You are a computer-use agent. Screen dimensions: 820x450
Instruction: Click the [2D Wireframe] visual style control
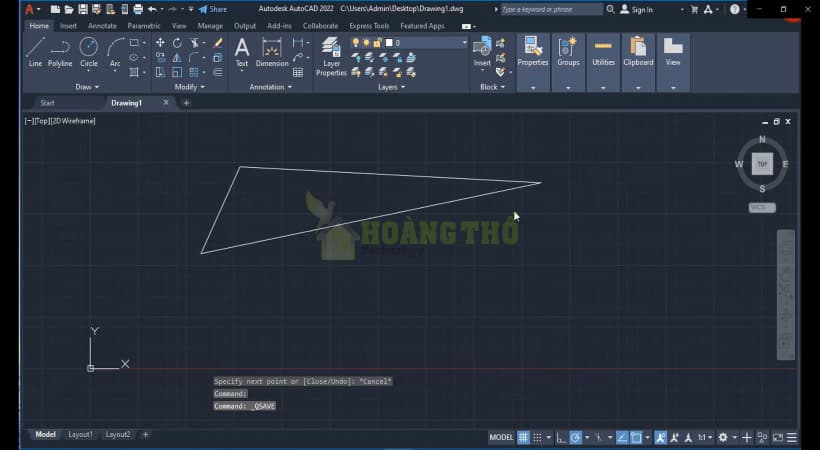[x=73, y=121]
